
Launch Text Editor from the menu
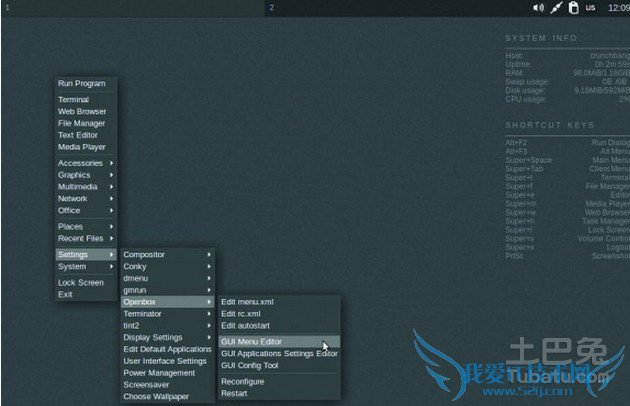click(x=86, y=135)
